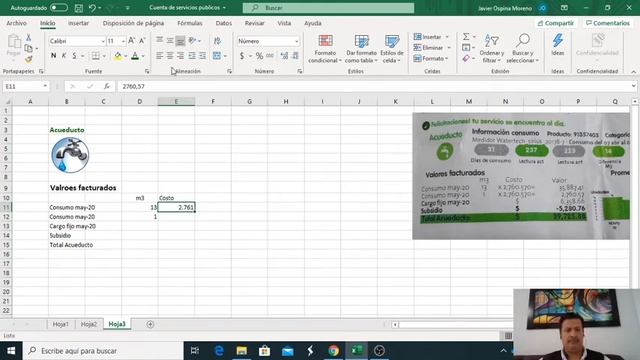The width and height of the screenshot is (640, 360).
Task: Switch to the Revisar tab
Action: pyautogui.click(x=255, y=23)
